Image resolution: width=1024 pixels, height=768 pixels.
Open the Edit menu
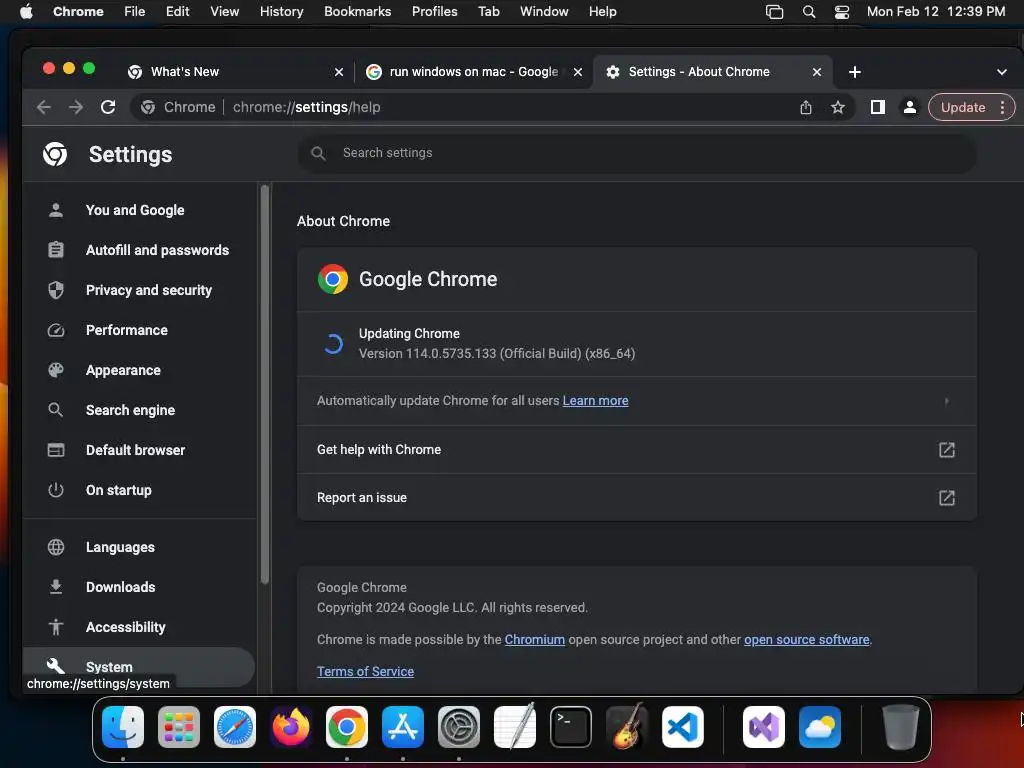point(177,11)
